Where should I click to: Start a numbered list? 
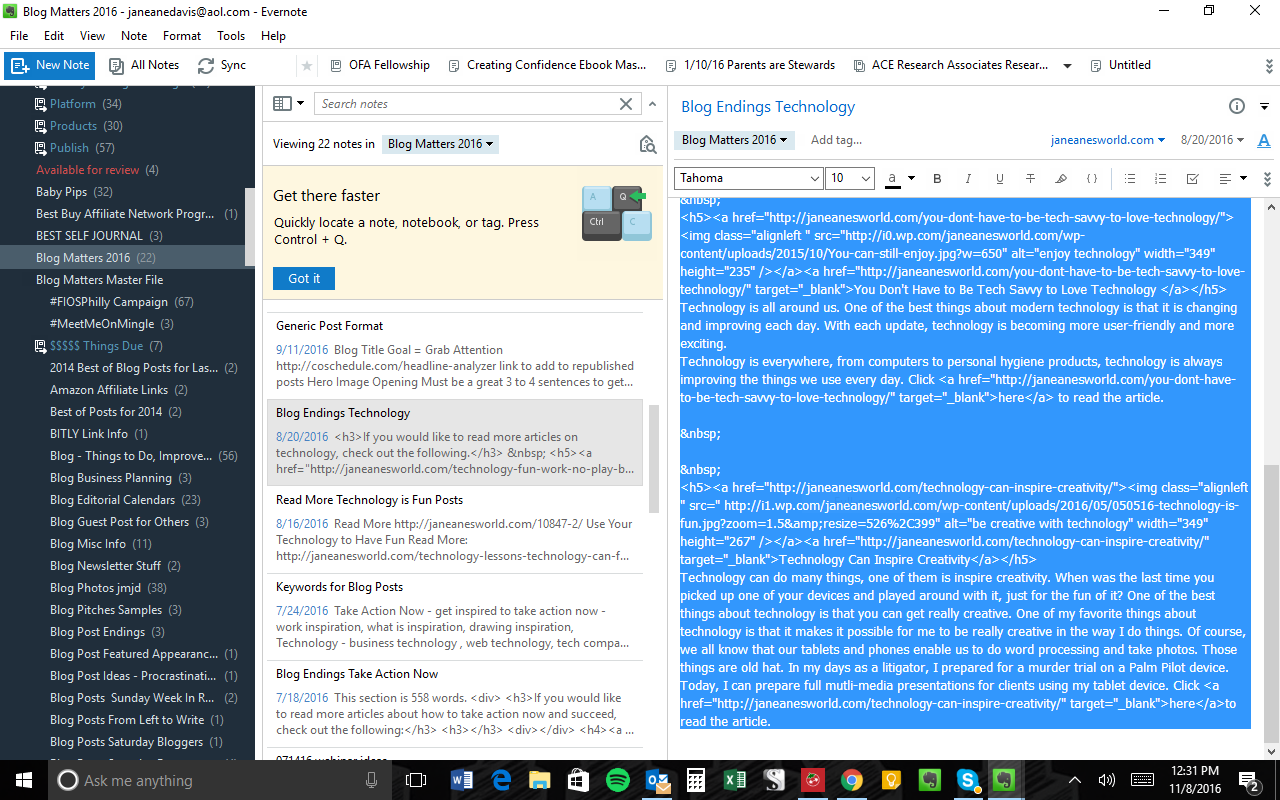point(1161,179)
